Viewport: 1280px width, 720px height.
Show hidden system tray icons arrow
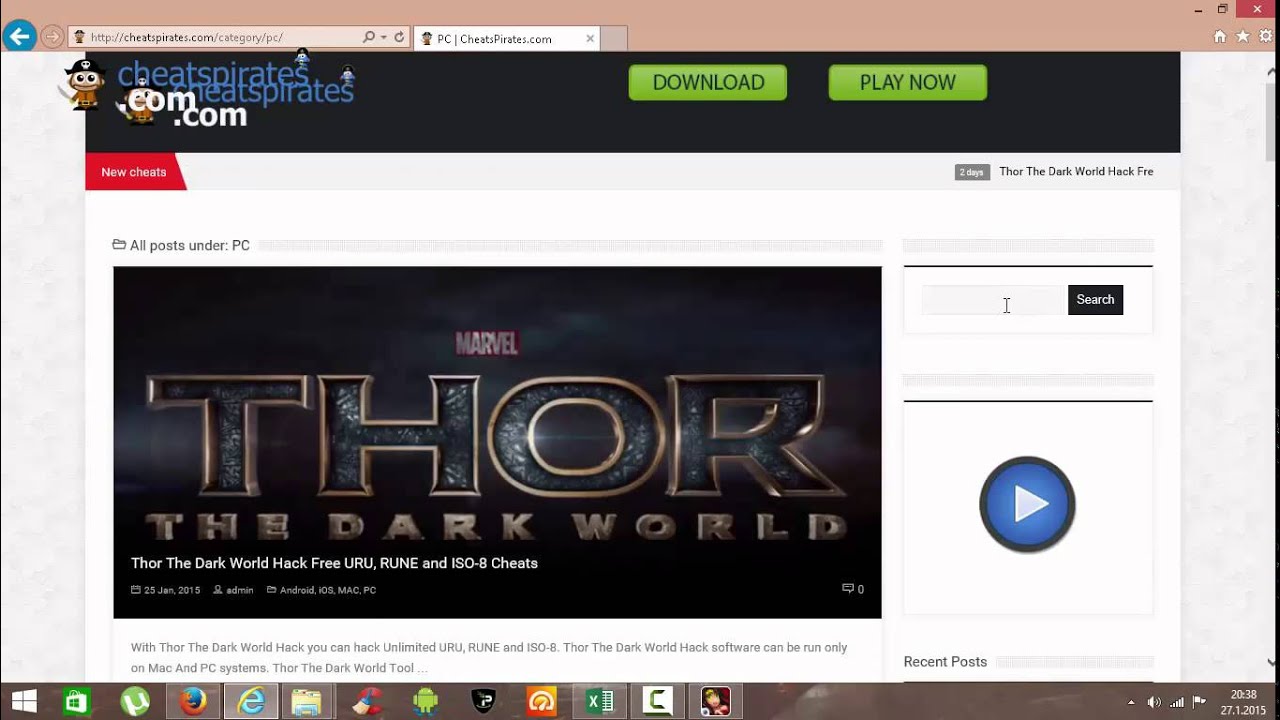pyautogui.click(x=1131, y=702)
